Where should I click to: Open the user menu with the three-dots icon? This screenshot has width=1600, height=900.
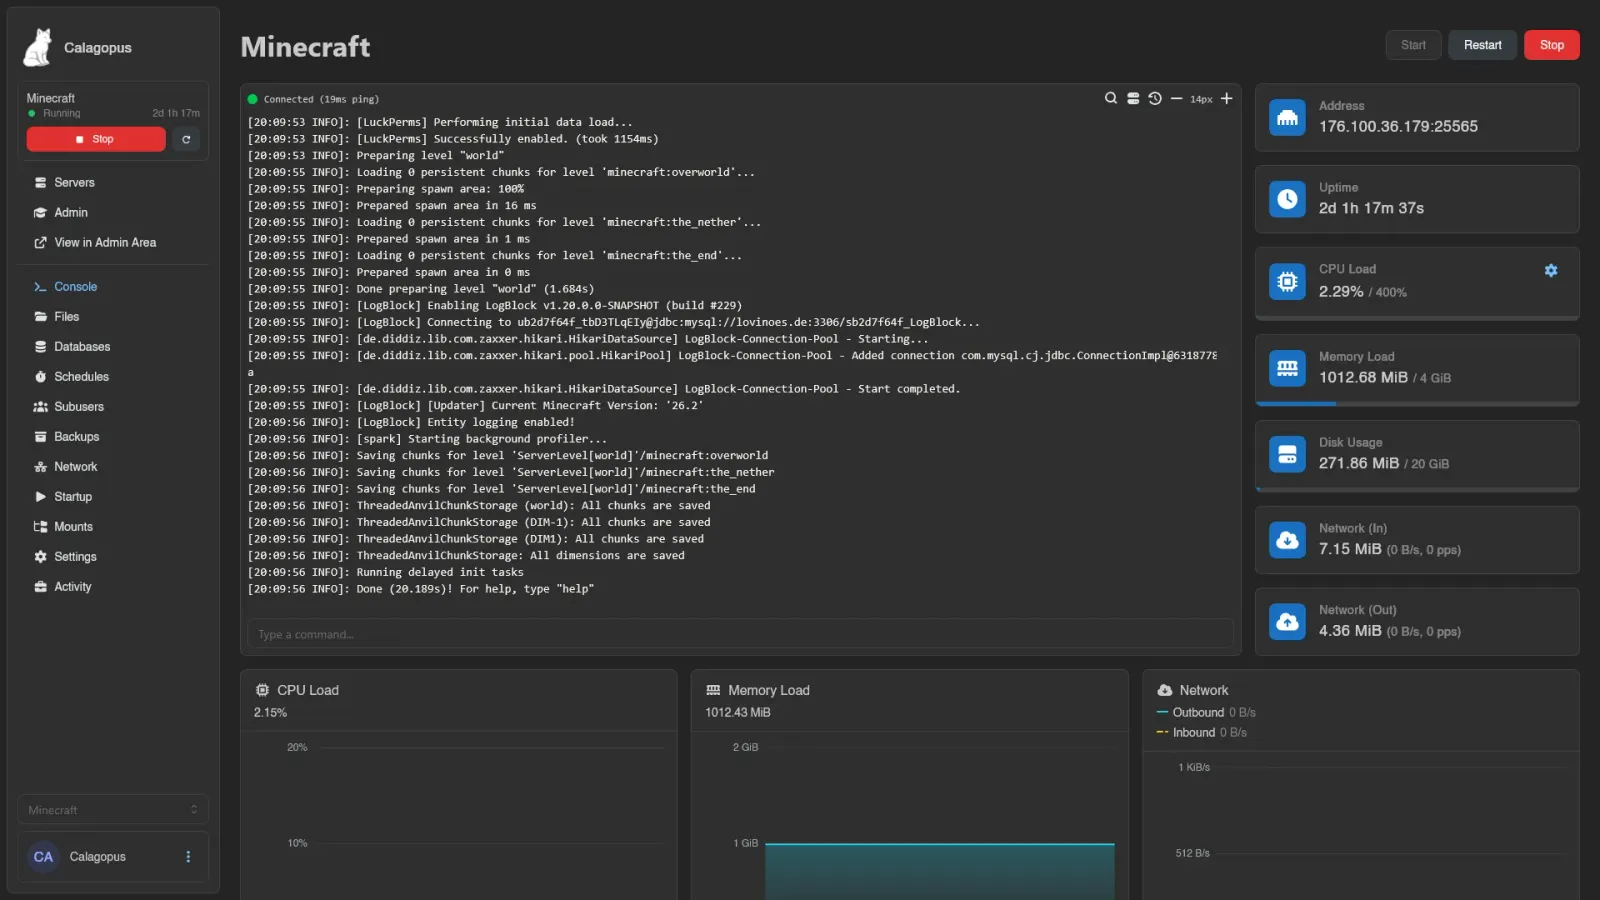[188, 857]
